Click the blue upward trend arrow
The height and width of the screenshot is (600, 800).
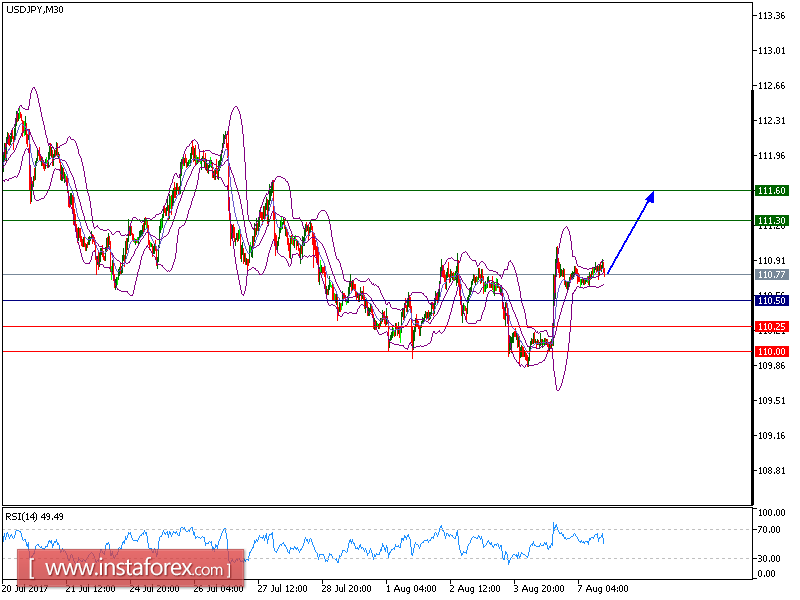click(630, 230)
